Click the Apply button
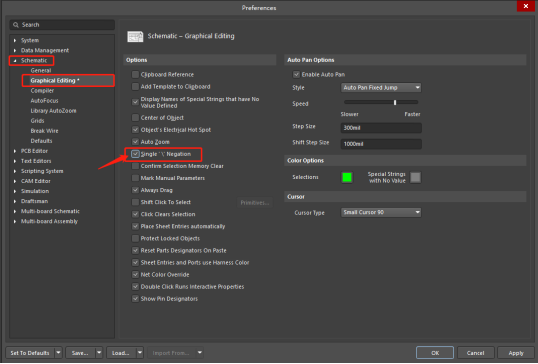538x364 pixels. 516,353
